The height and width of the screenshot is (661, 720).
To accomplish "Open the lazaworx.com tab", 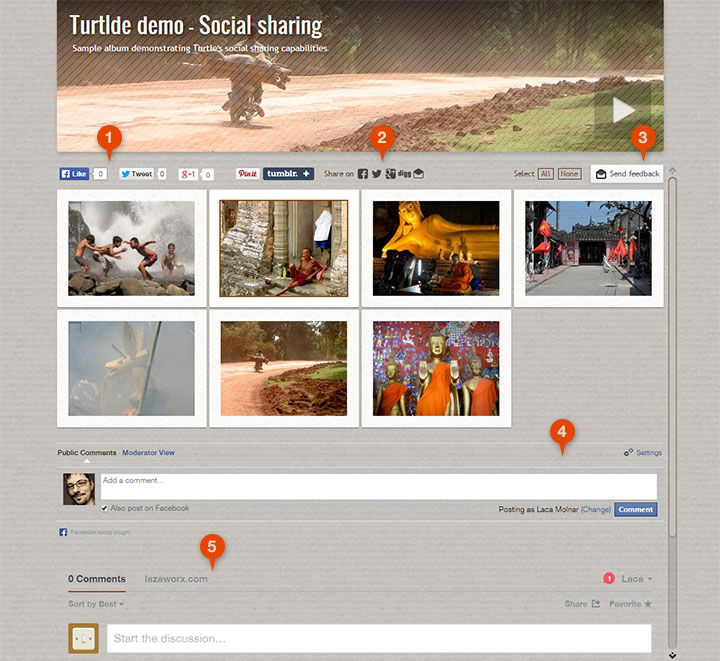I will [x=176, y=579].
